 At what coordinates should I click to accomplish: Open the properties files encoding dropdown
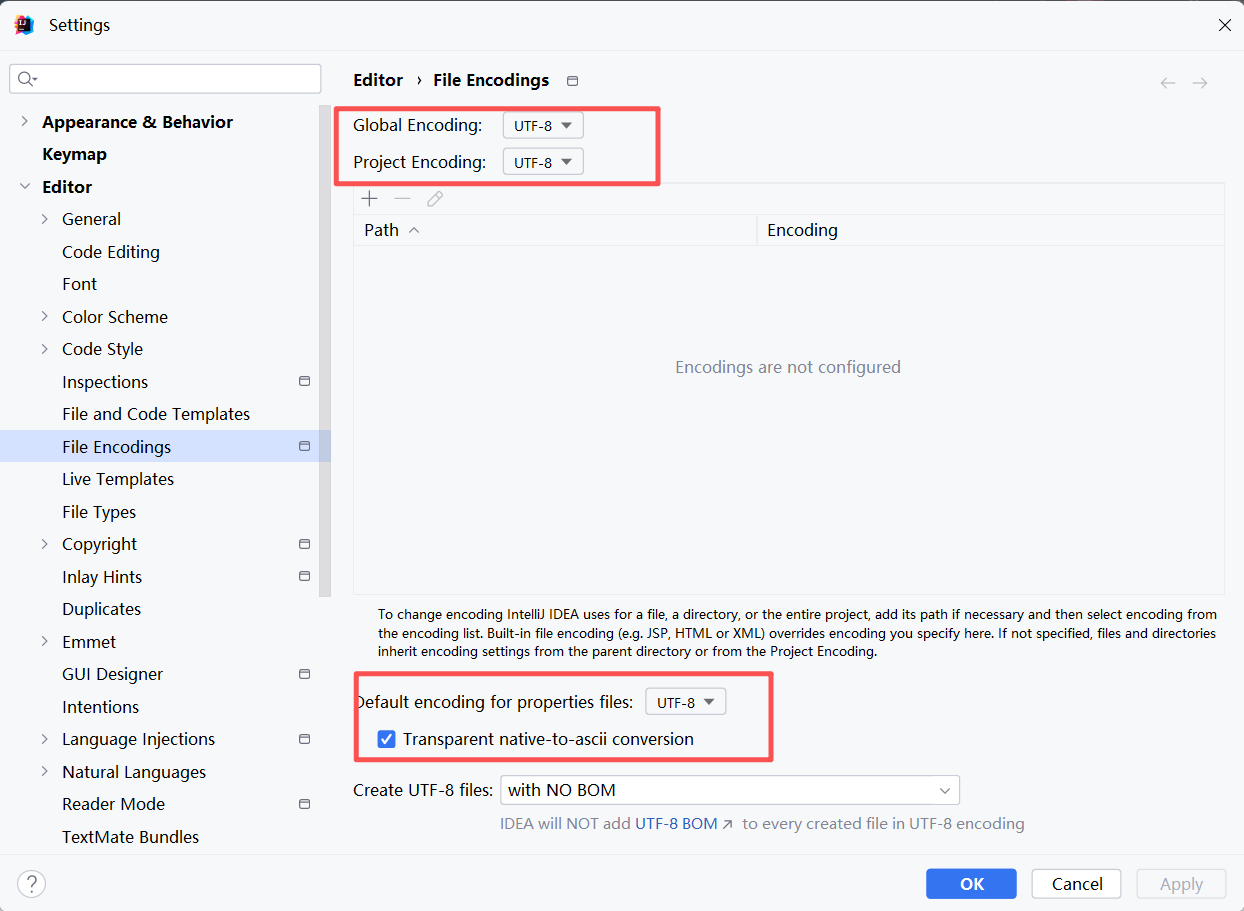coord(685,702)
